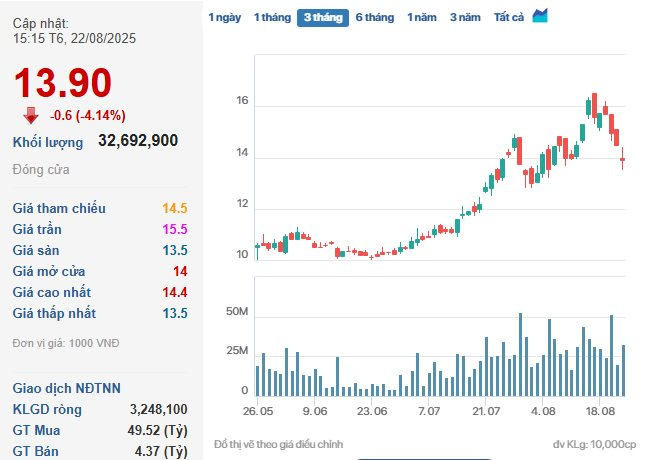Click the Giá tham chiếu value 14.5
Screen dimensions: 660x460
(175, 209)
